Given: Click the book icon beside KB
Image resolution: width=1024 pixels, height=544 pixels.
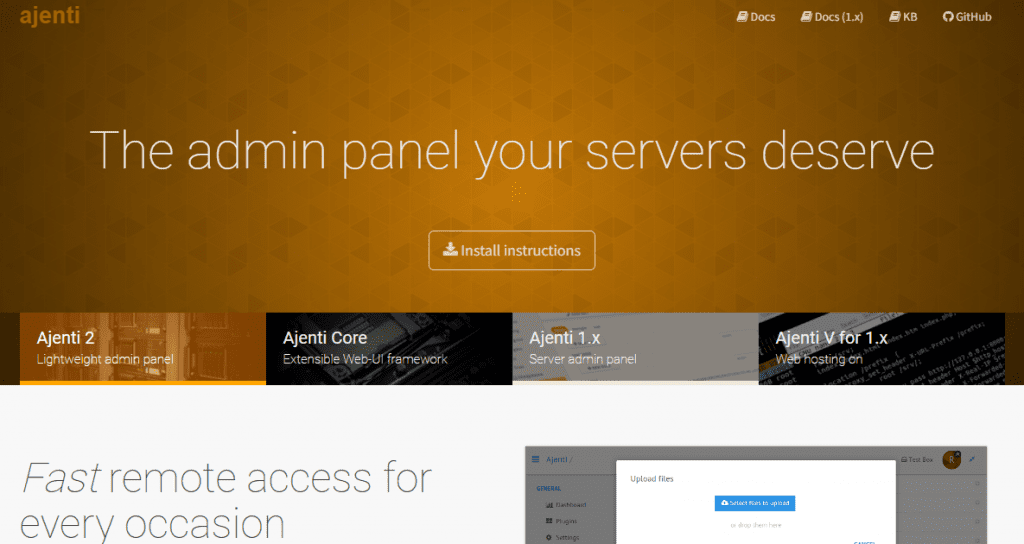Looking at the screenshot, I should click(894, 17).
